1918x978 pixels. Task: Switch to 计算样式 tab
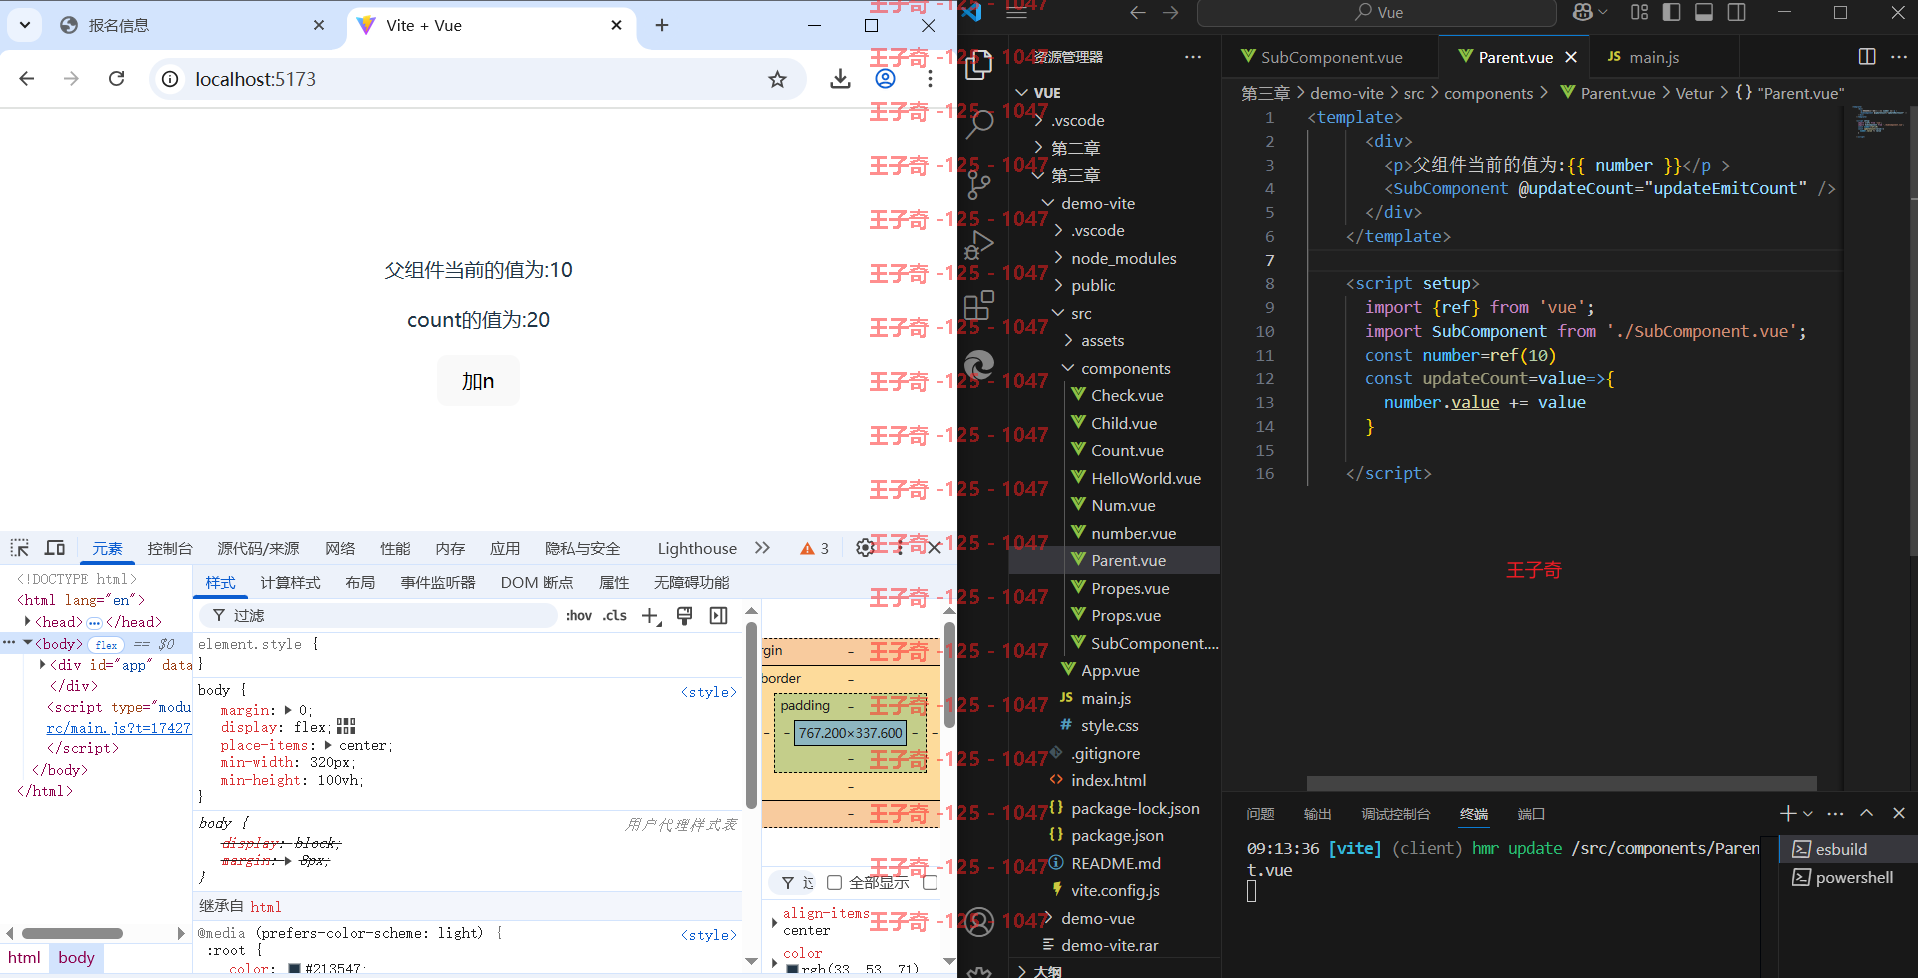(290, 583)
